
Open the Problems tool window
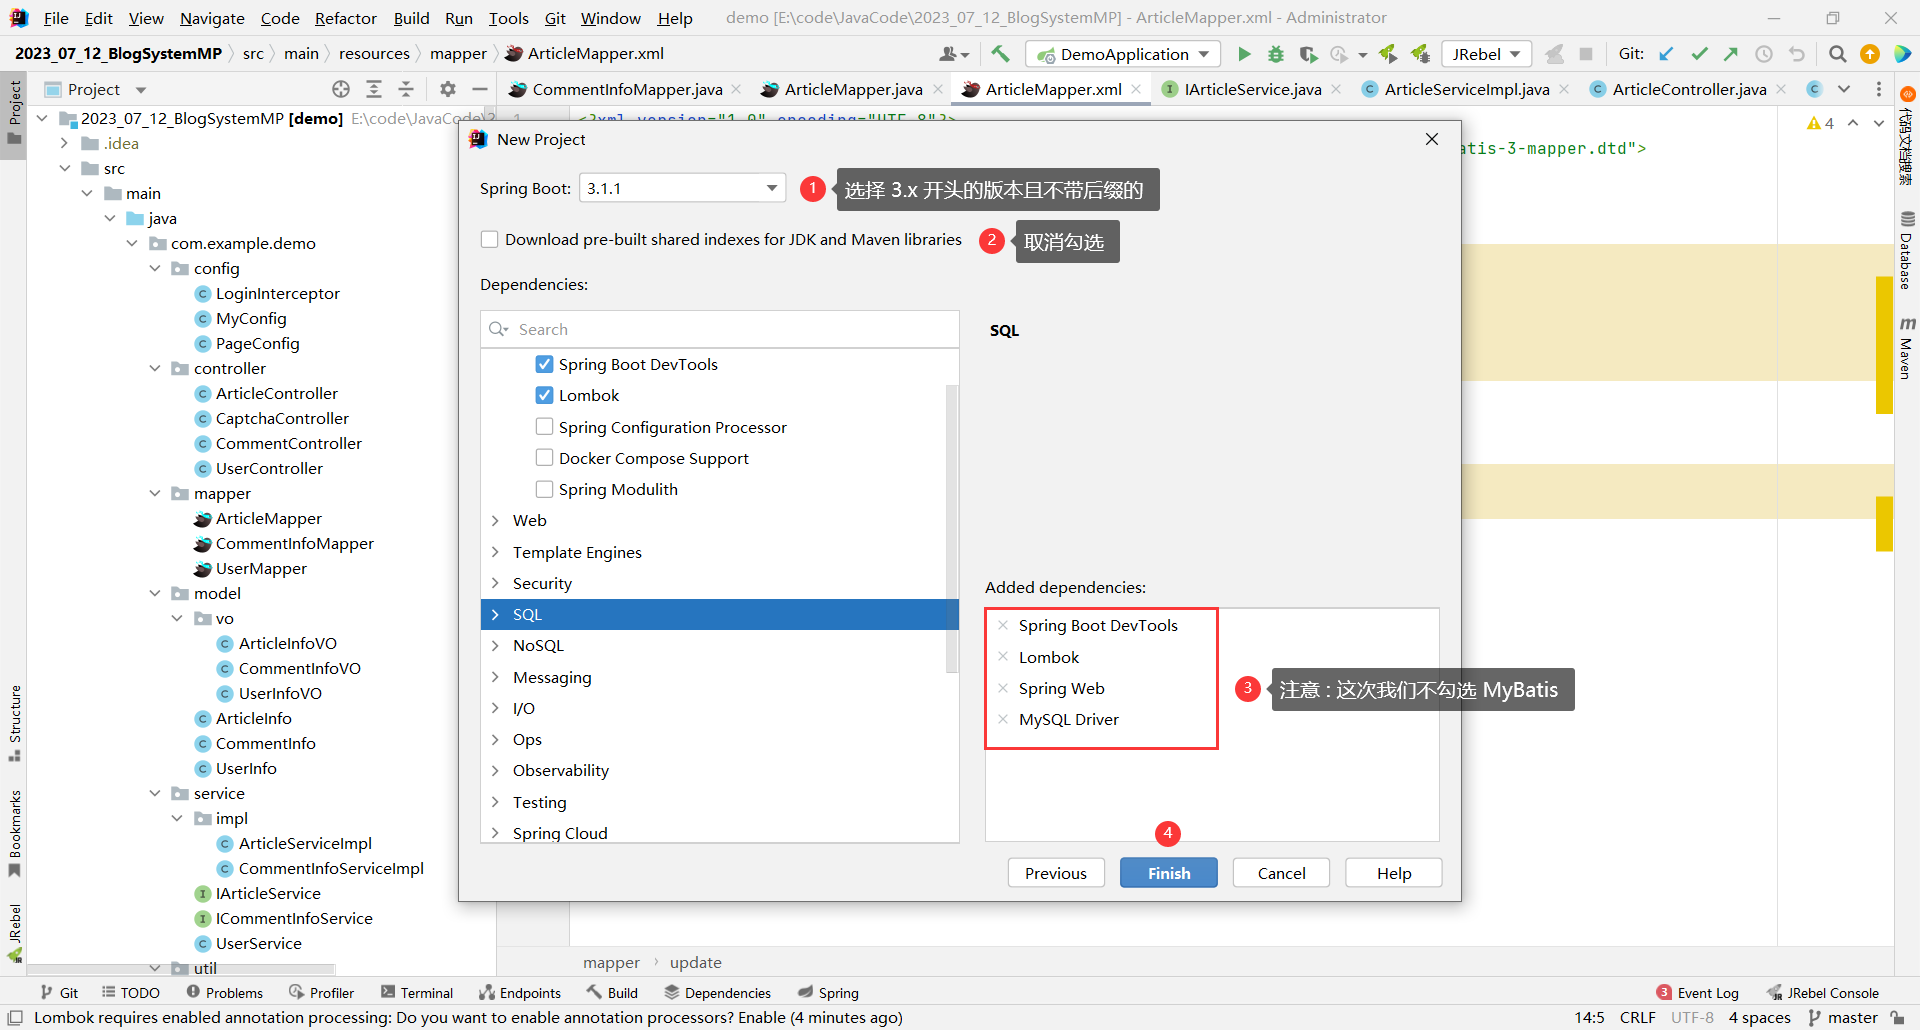[225, 993]
